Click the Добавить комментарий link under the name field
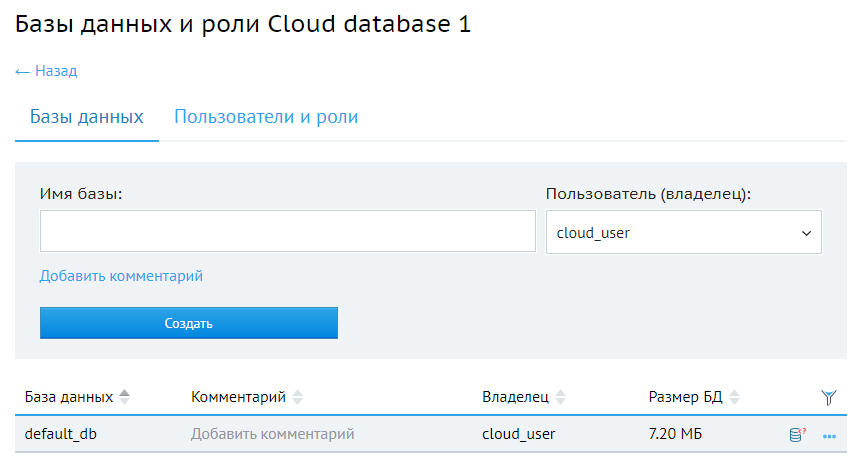The image size is (856, 464). pos(121,275)
